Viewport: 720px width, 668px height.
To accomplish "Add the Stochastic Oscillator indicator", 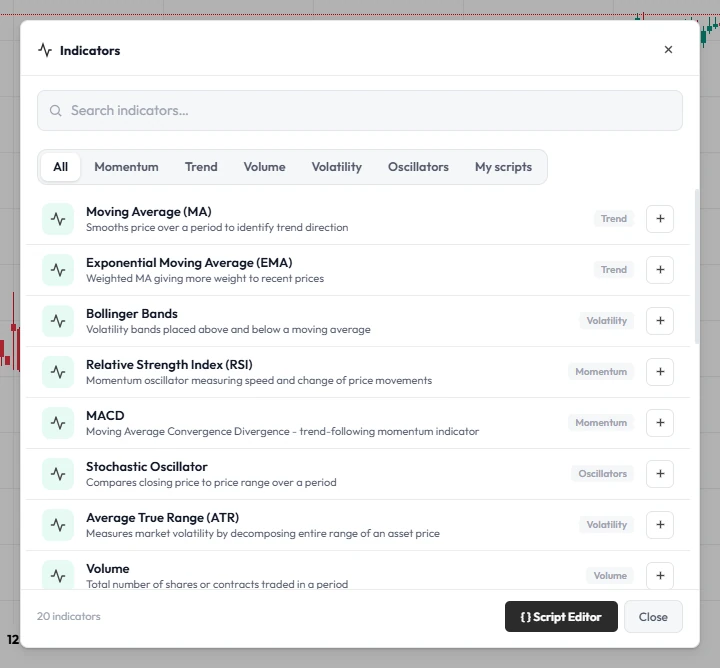I will point(660,474).
